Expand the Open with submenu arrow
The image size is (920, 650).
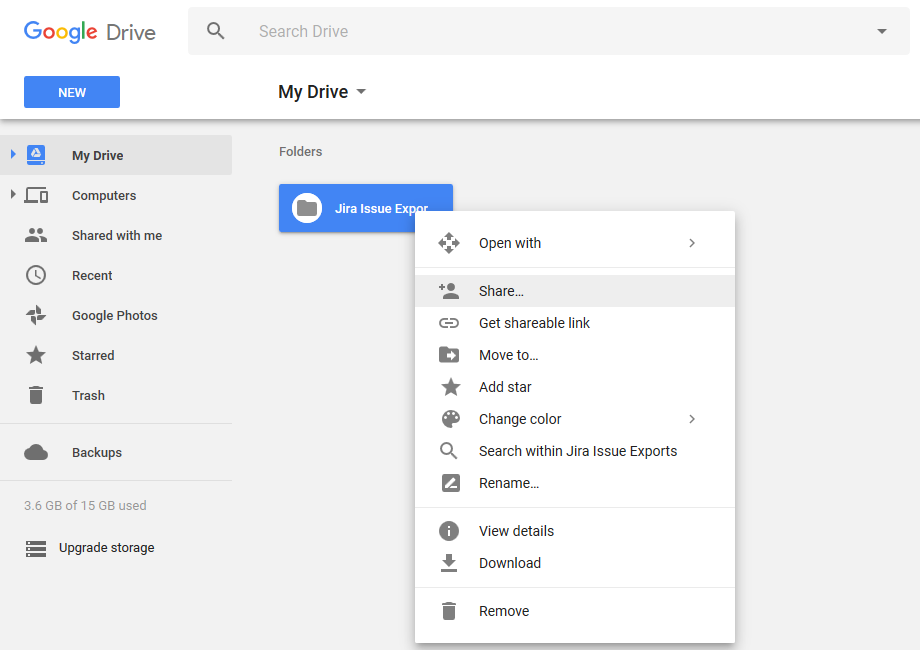691,243
